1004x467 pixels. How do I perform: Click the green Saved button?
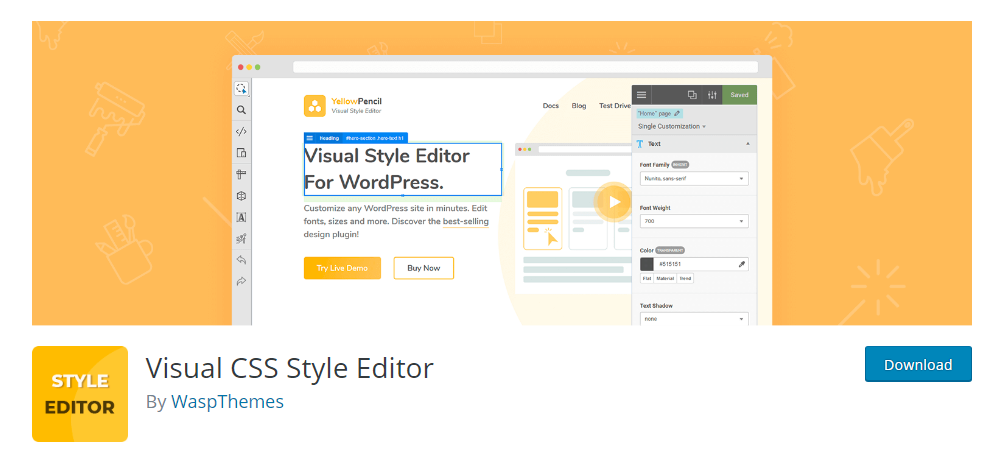pos(739,95)
